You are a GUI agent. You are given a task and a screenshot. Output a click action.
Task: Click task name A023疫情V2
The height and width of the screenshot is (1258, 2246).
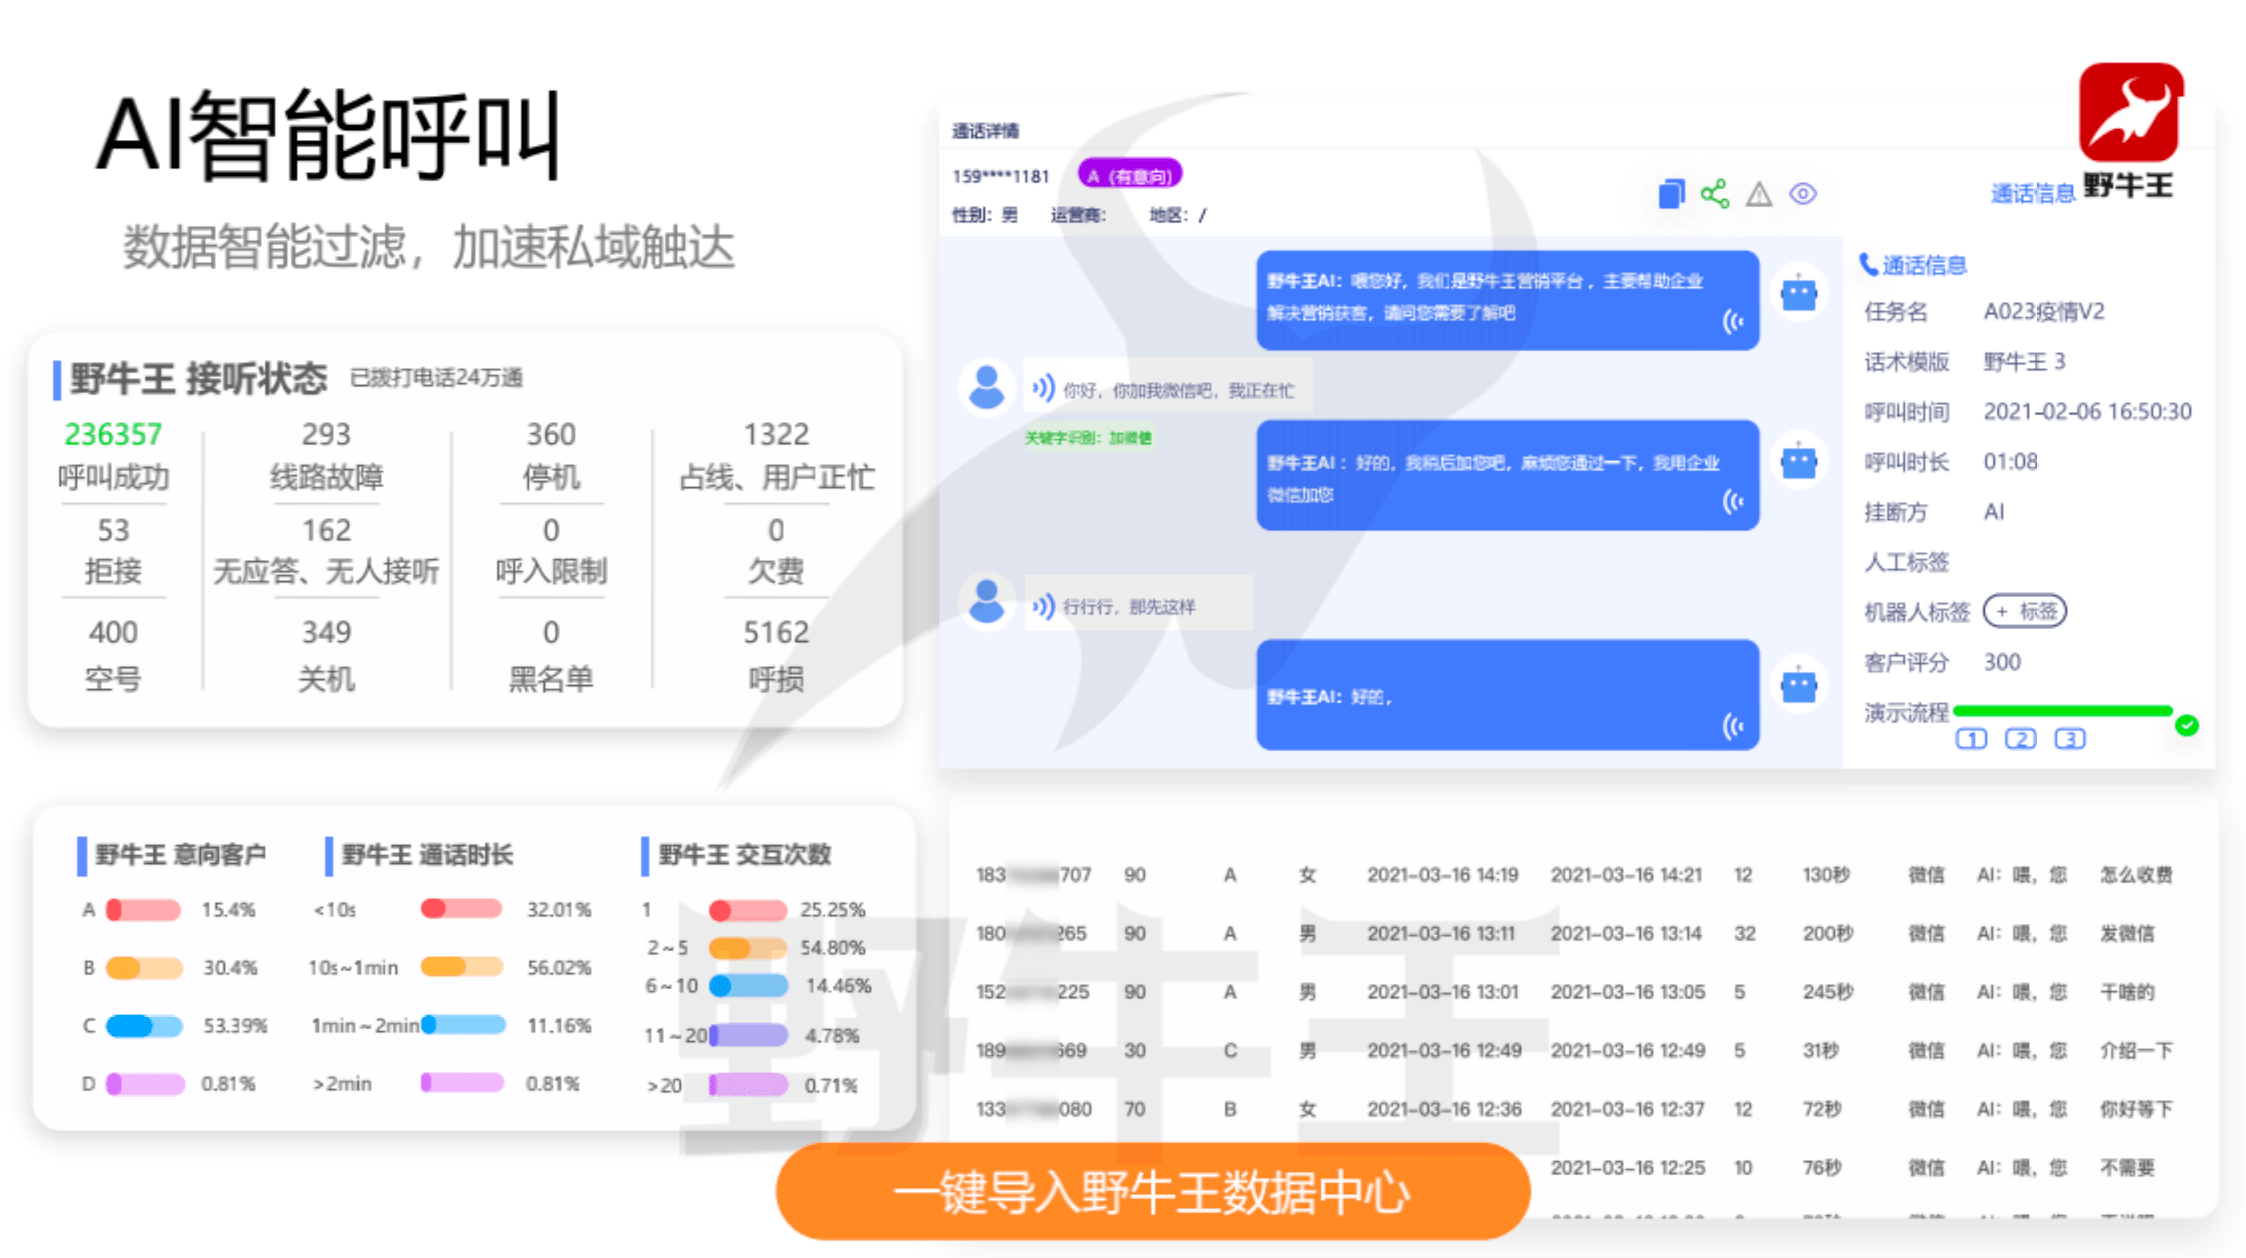[2044, 312]
